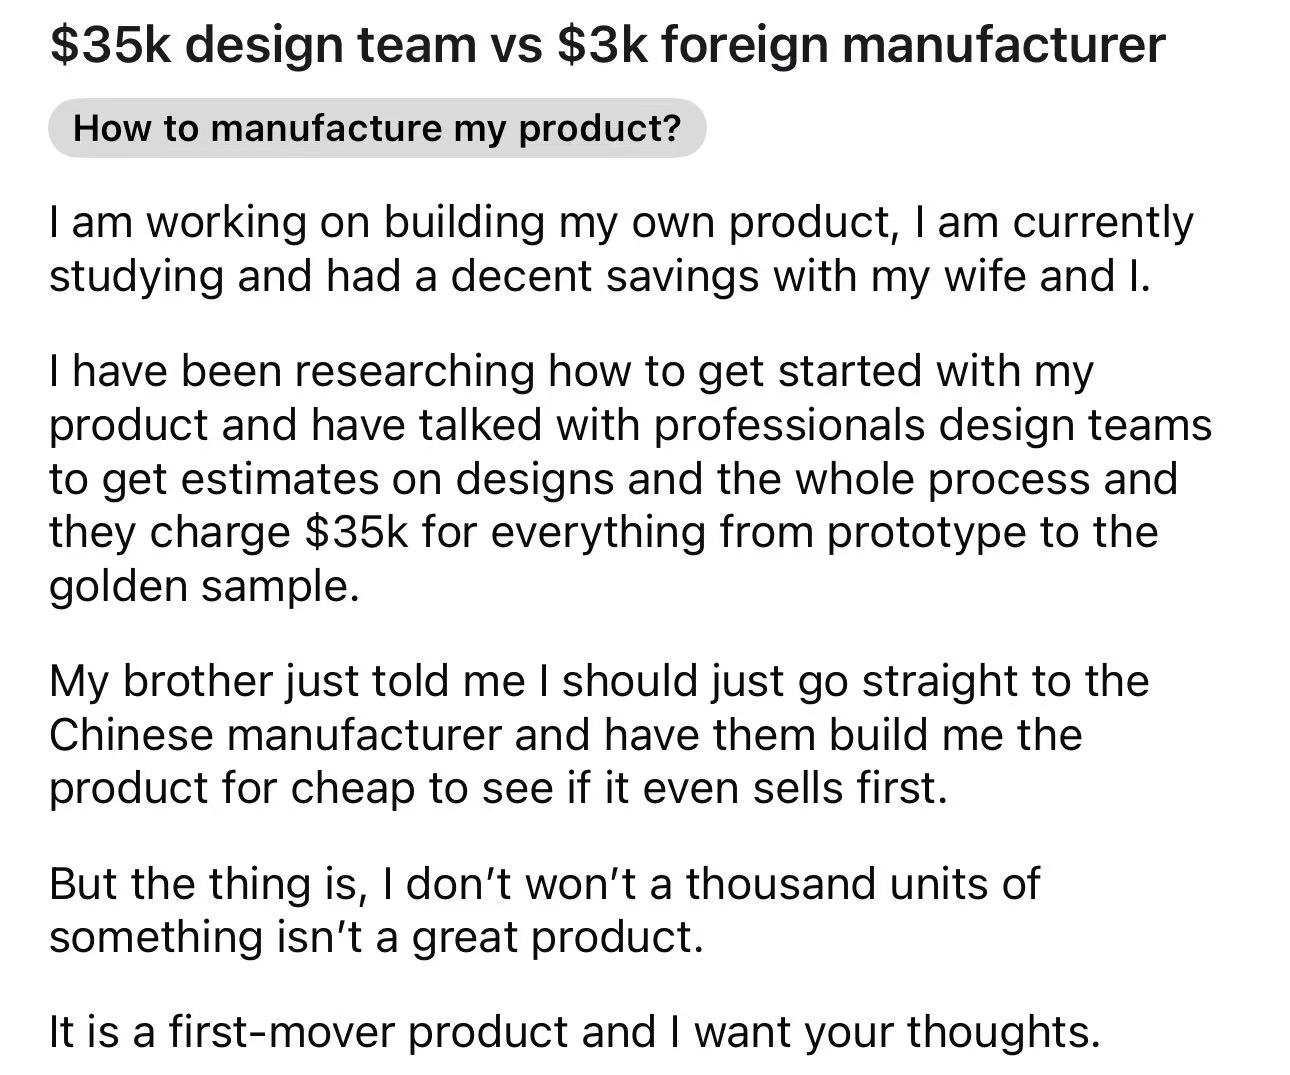Click the paragraph starting "My brother just told me"
The height and width of the screenshot is (1075, 1290).
point(600,735)
